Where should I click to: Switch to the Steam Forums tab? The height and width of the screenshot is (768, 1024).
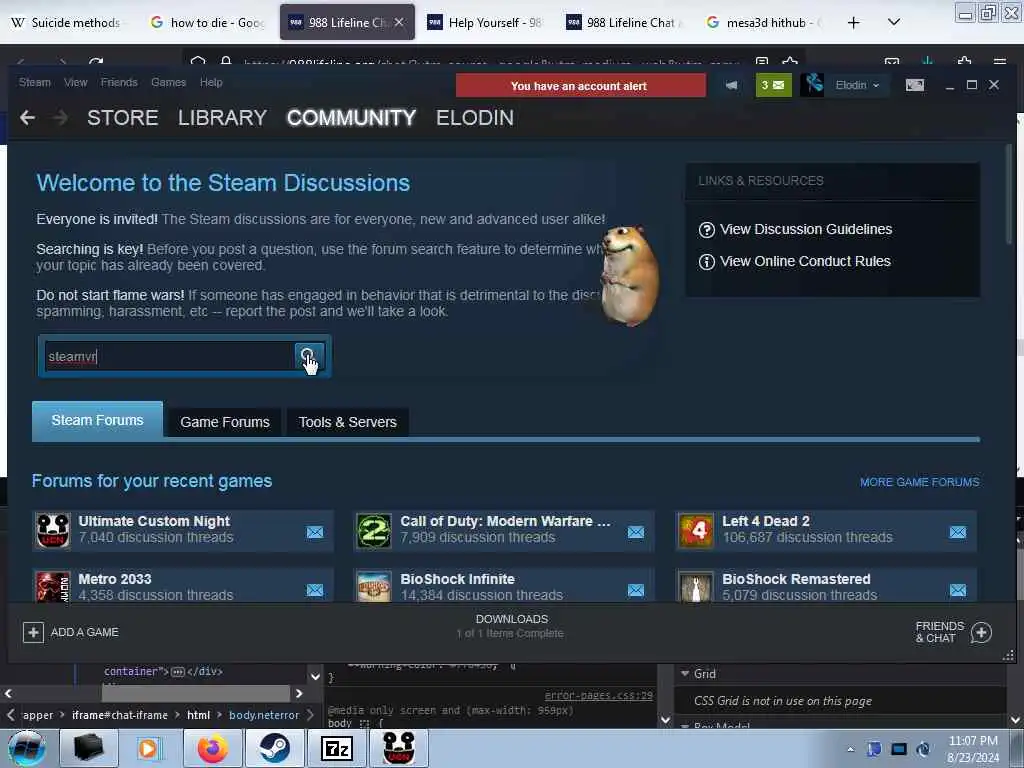pos(97,421)
